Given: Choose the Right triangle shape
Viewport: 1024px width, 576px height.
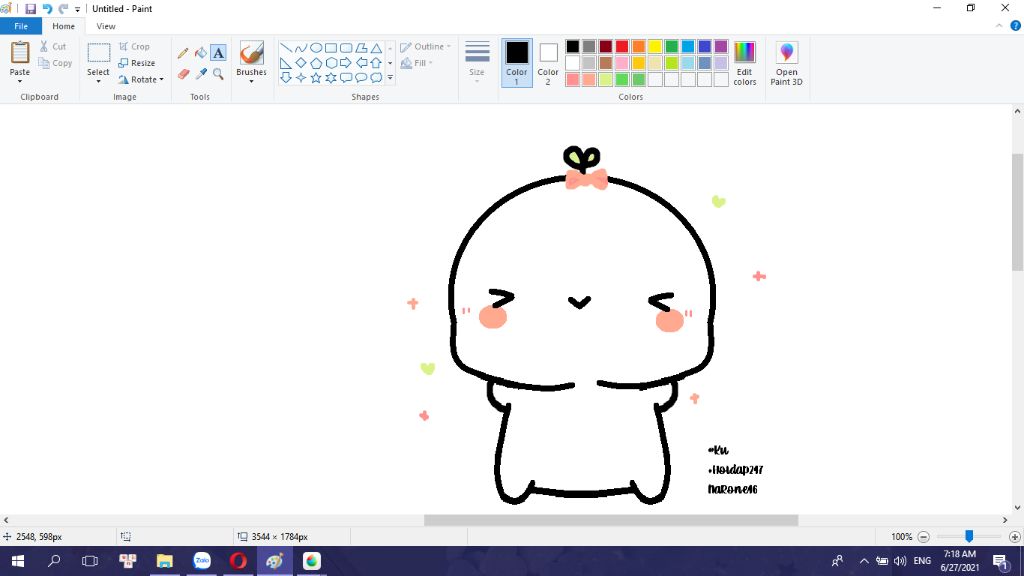Looking at the screenshot, I should click(286, 63).
